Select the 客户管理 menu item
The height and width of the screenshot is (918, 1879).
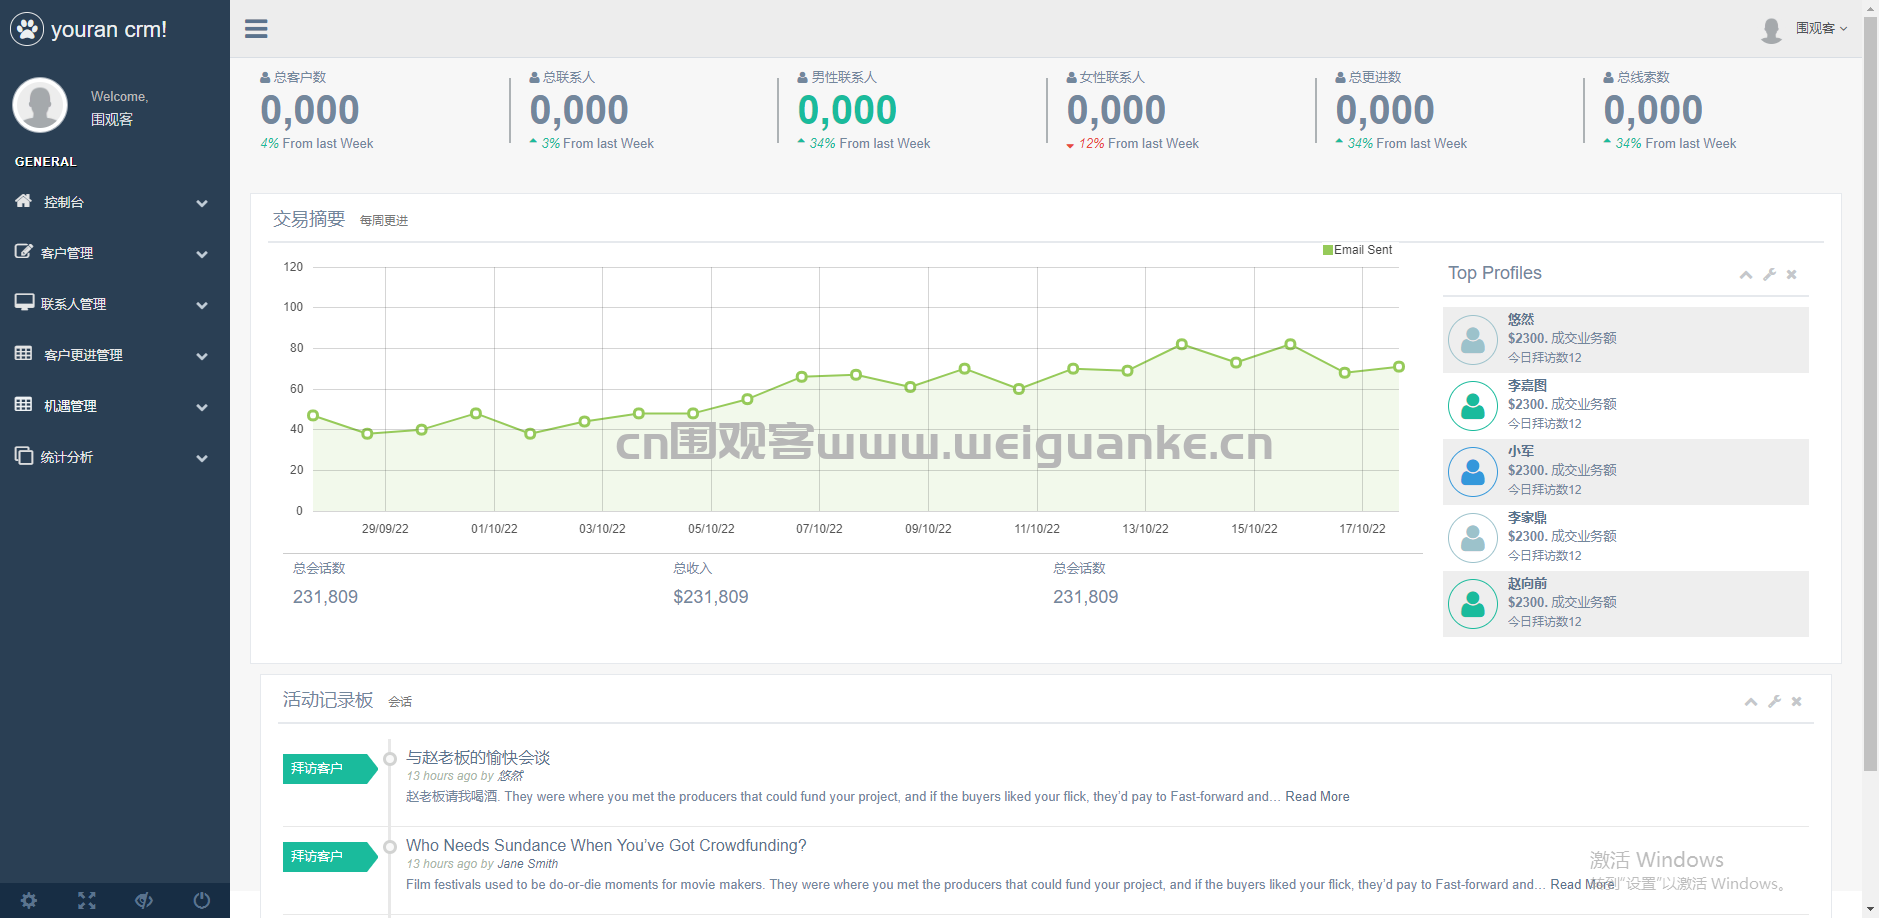click(x=115, y=253)
